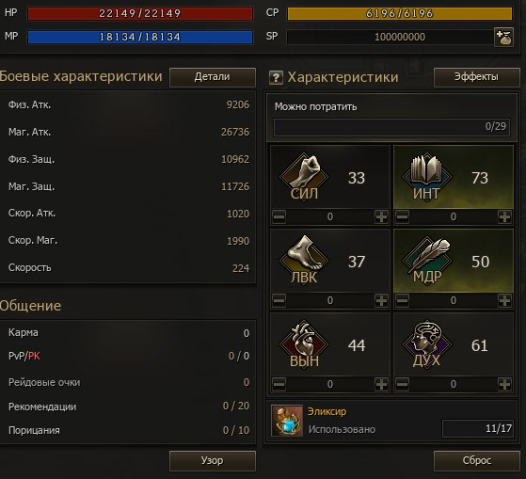
Task: Click the Сброс reset button
Action: click(x=477, y=461)
